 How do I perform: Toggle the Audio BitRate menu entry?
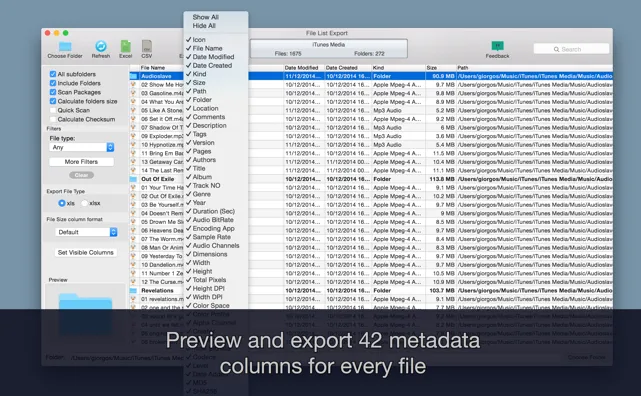click(215, 220)
